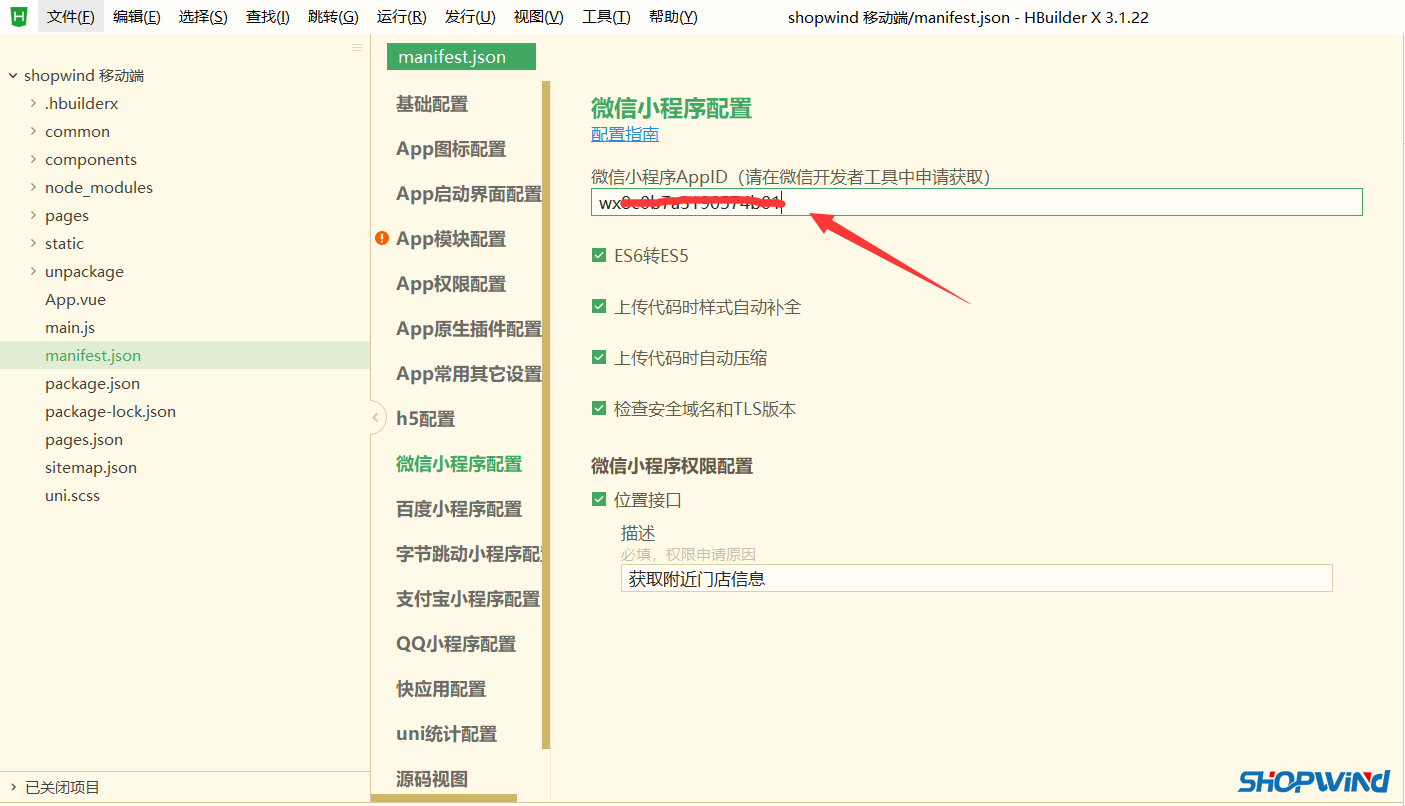Open App.vue in the file tree
The width and height of the screenshot is (1405, 806).
coord(75,299)
